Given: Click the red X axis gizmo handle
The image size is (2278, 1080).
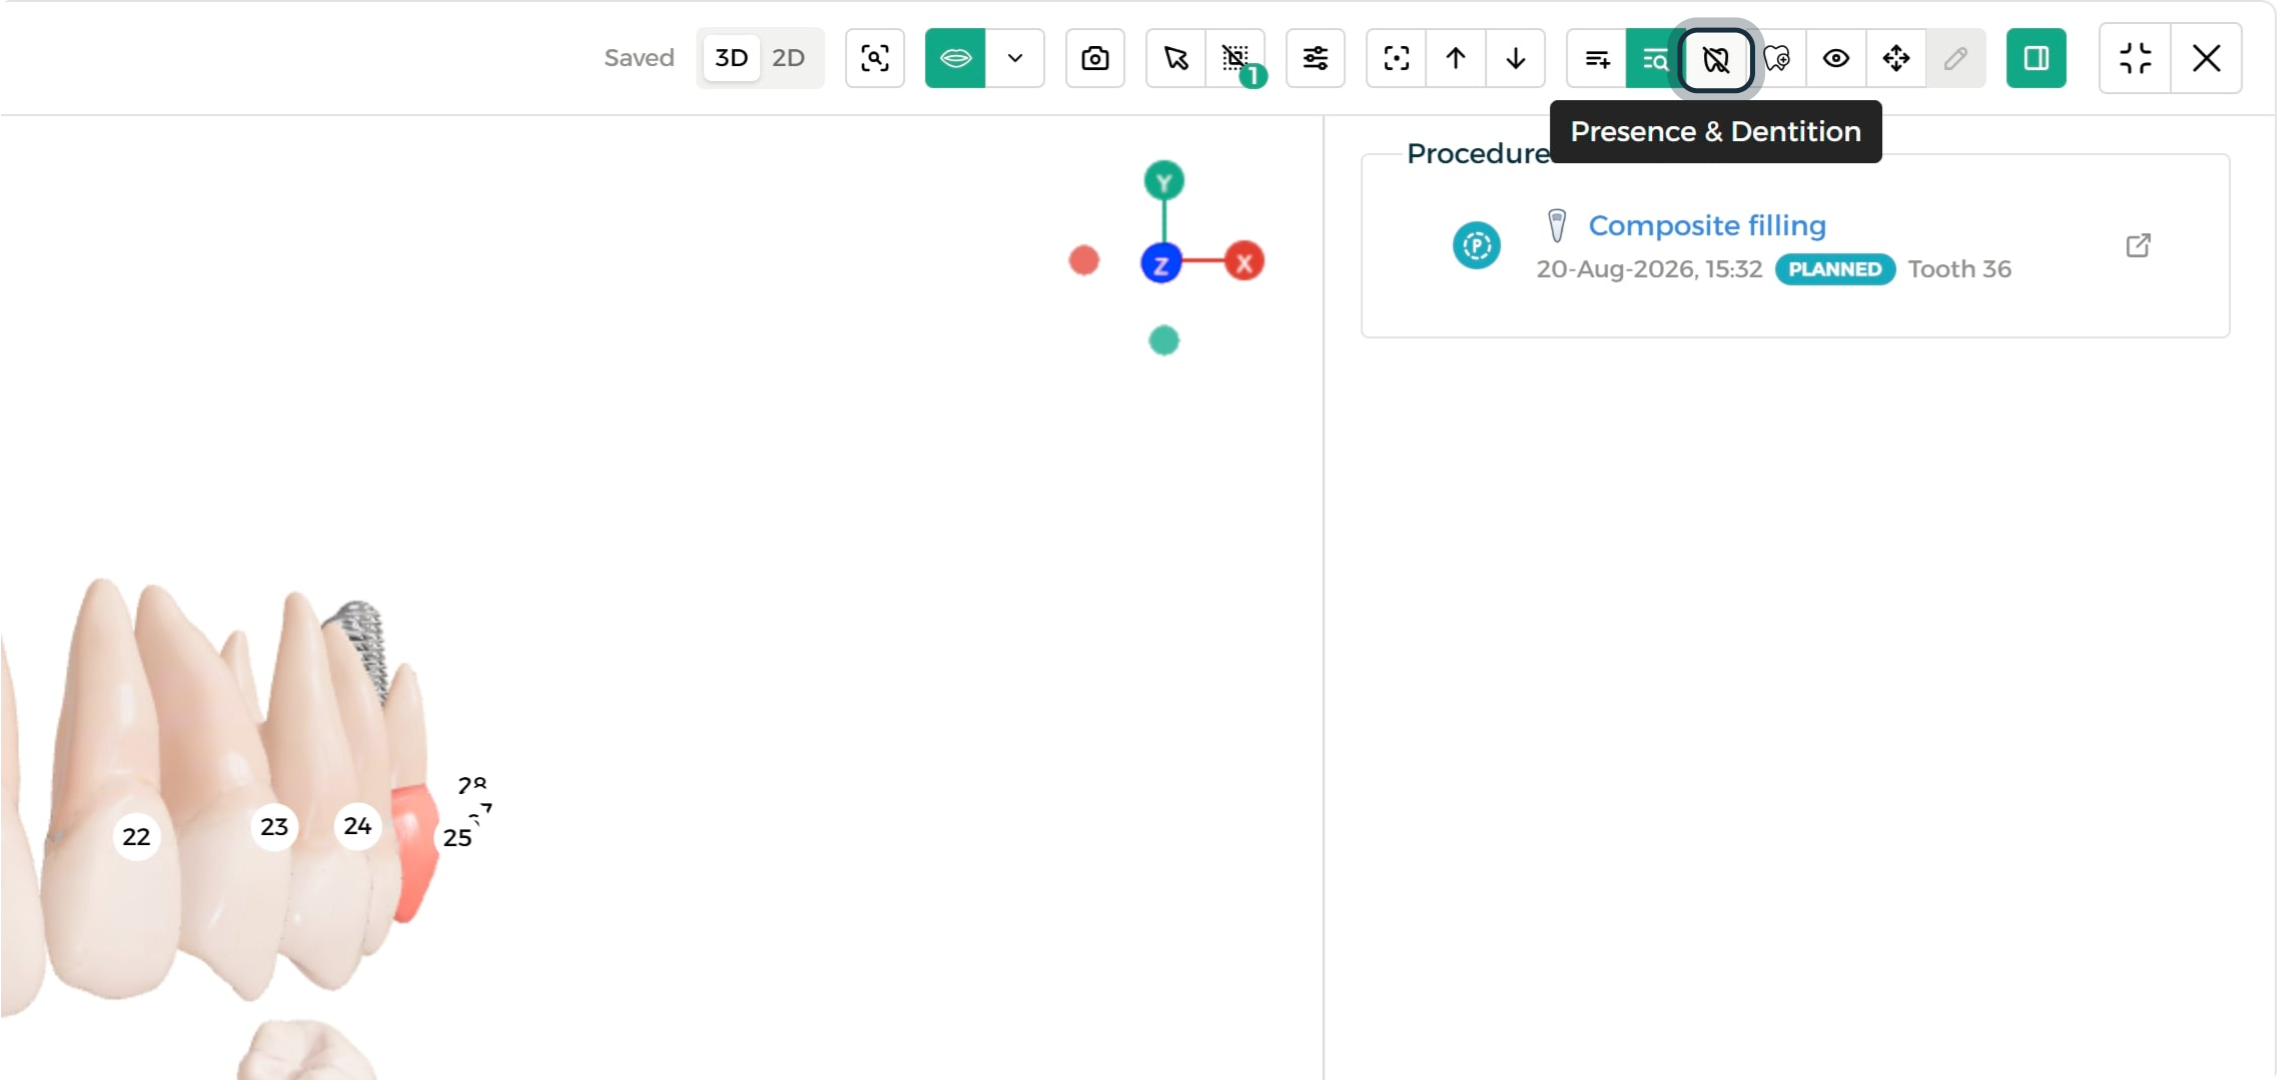Looking at the screenshot, I should (x=1244, y=262).
